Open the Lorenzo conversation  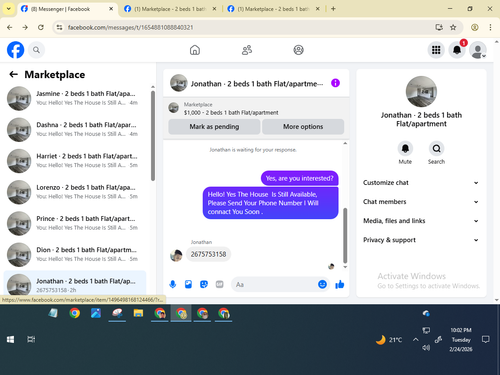(x=75, y=192)
